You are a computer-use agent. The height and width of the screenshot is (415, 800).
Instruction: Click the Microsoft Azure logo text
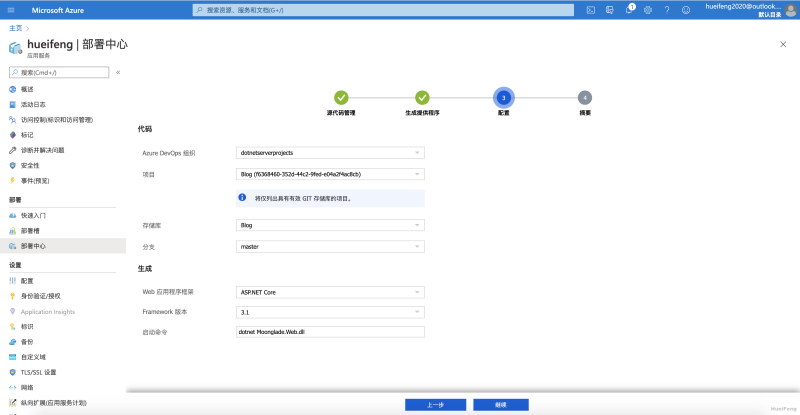pyautogui.click(x=58, y=10)
